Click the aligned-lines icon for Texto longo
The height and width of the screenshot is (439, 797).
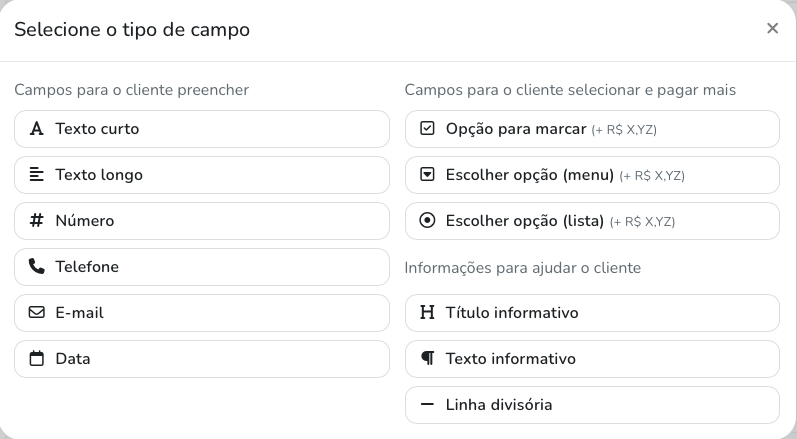(x=37, y=175)
